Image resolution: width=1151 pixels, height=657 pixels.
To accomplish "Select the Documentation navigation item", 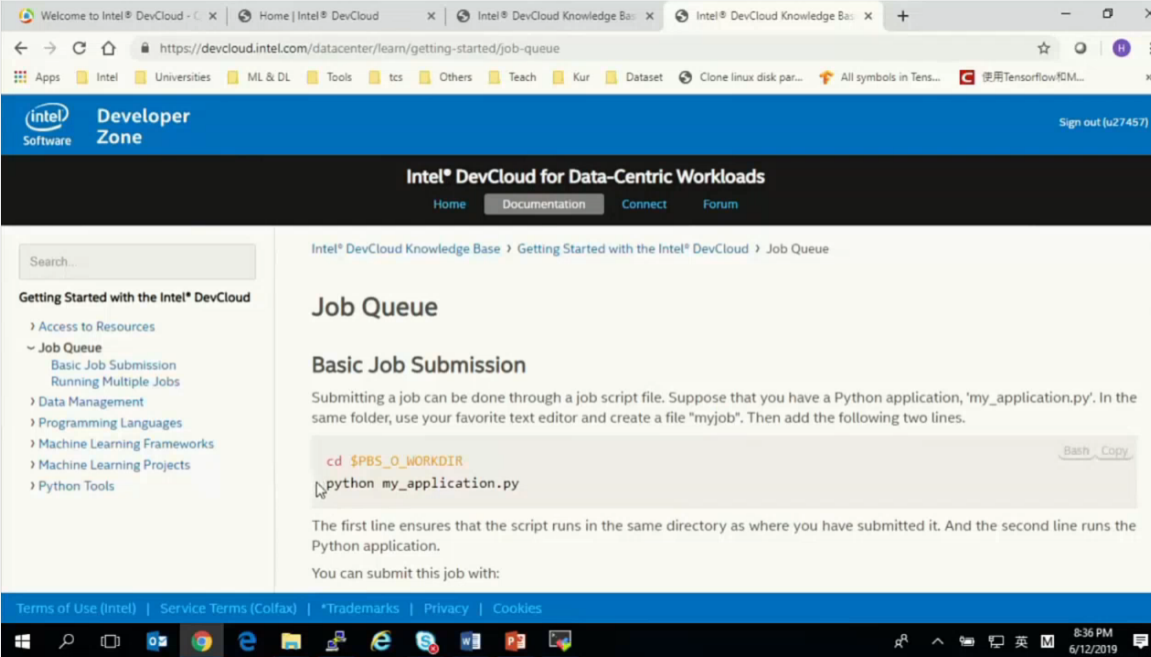I will tap(544, 205).
